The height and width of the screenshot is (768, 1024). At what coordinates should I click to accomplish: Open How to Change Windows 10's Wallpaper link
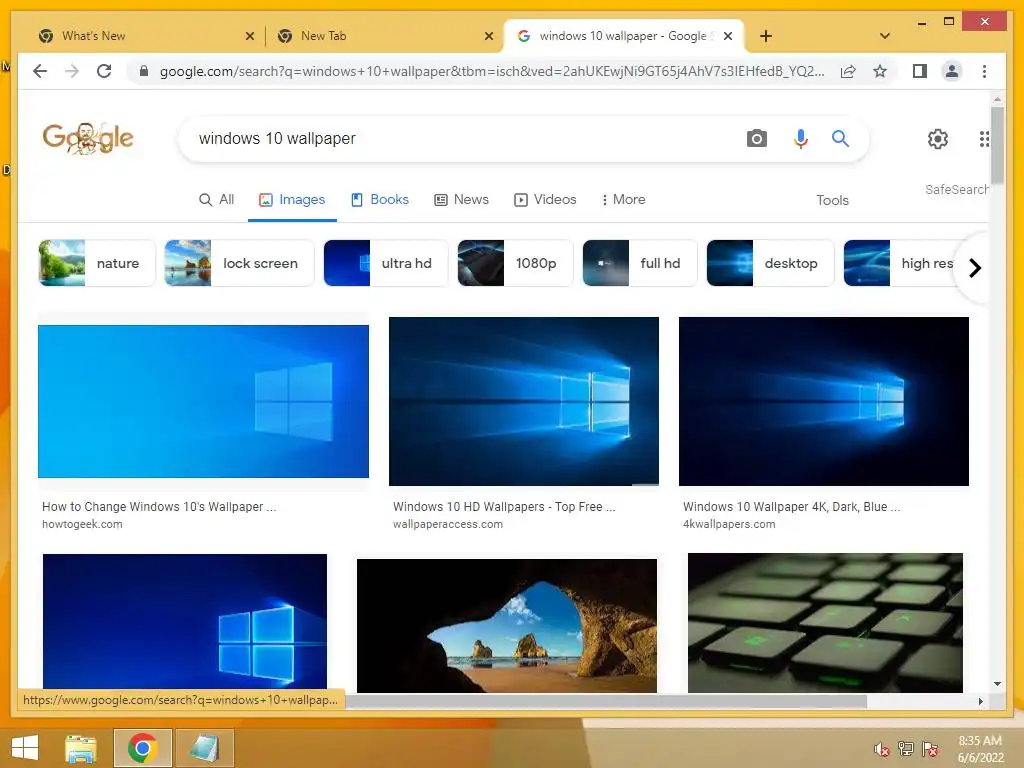pos(159,507)
